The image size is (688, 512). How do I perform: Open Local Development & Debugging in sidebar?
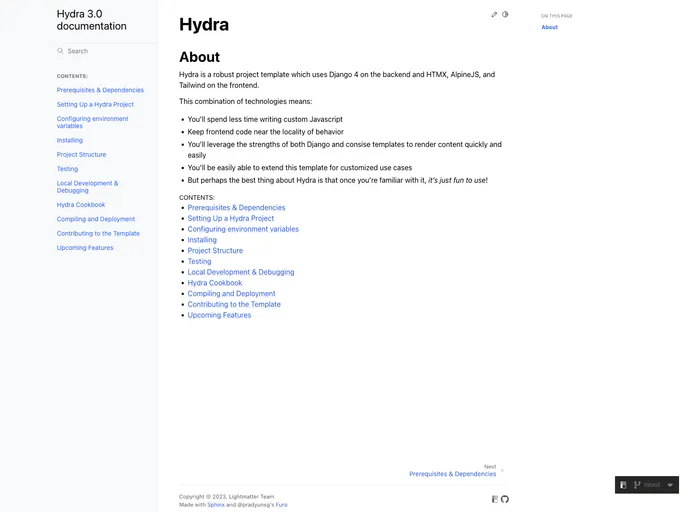[x=87, y=186]
